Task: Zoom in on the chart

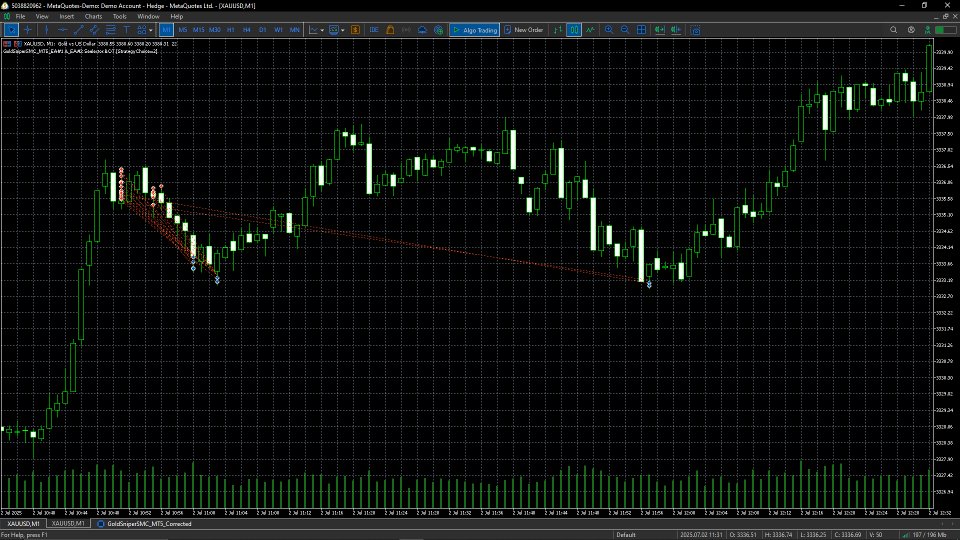Action: [609, 29]
